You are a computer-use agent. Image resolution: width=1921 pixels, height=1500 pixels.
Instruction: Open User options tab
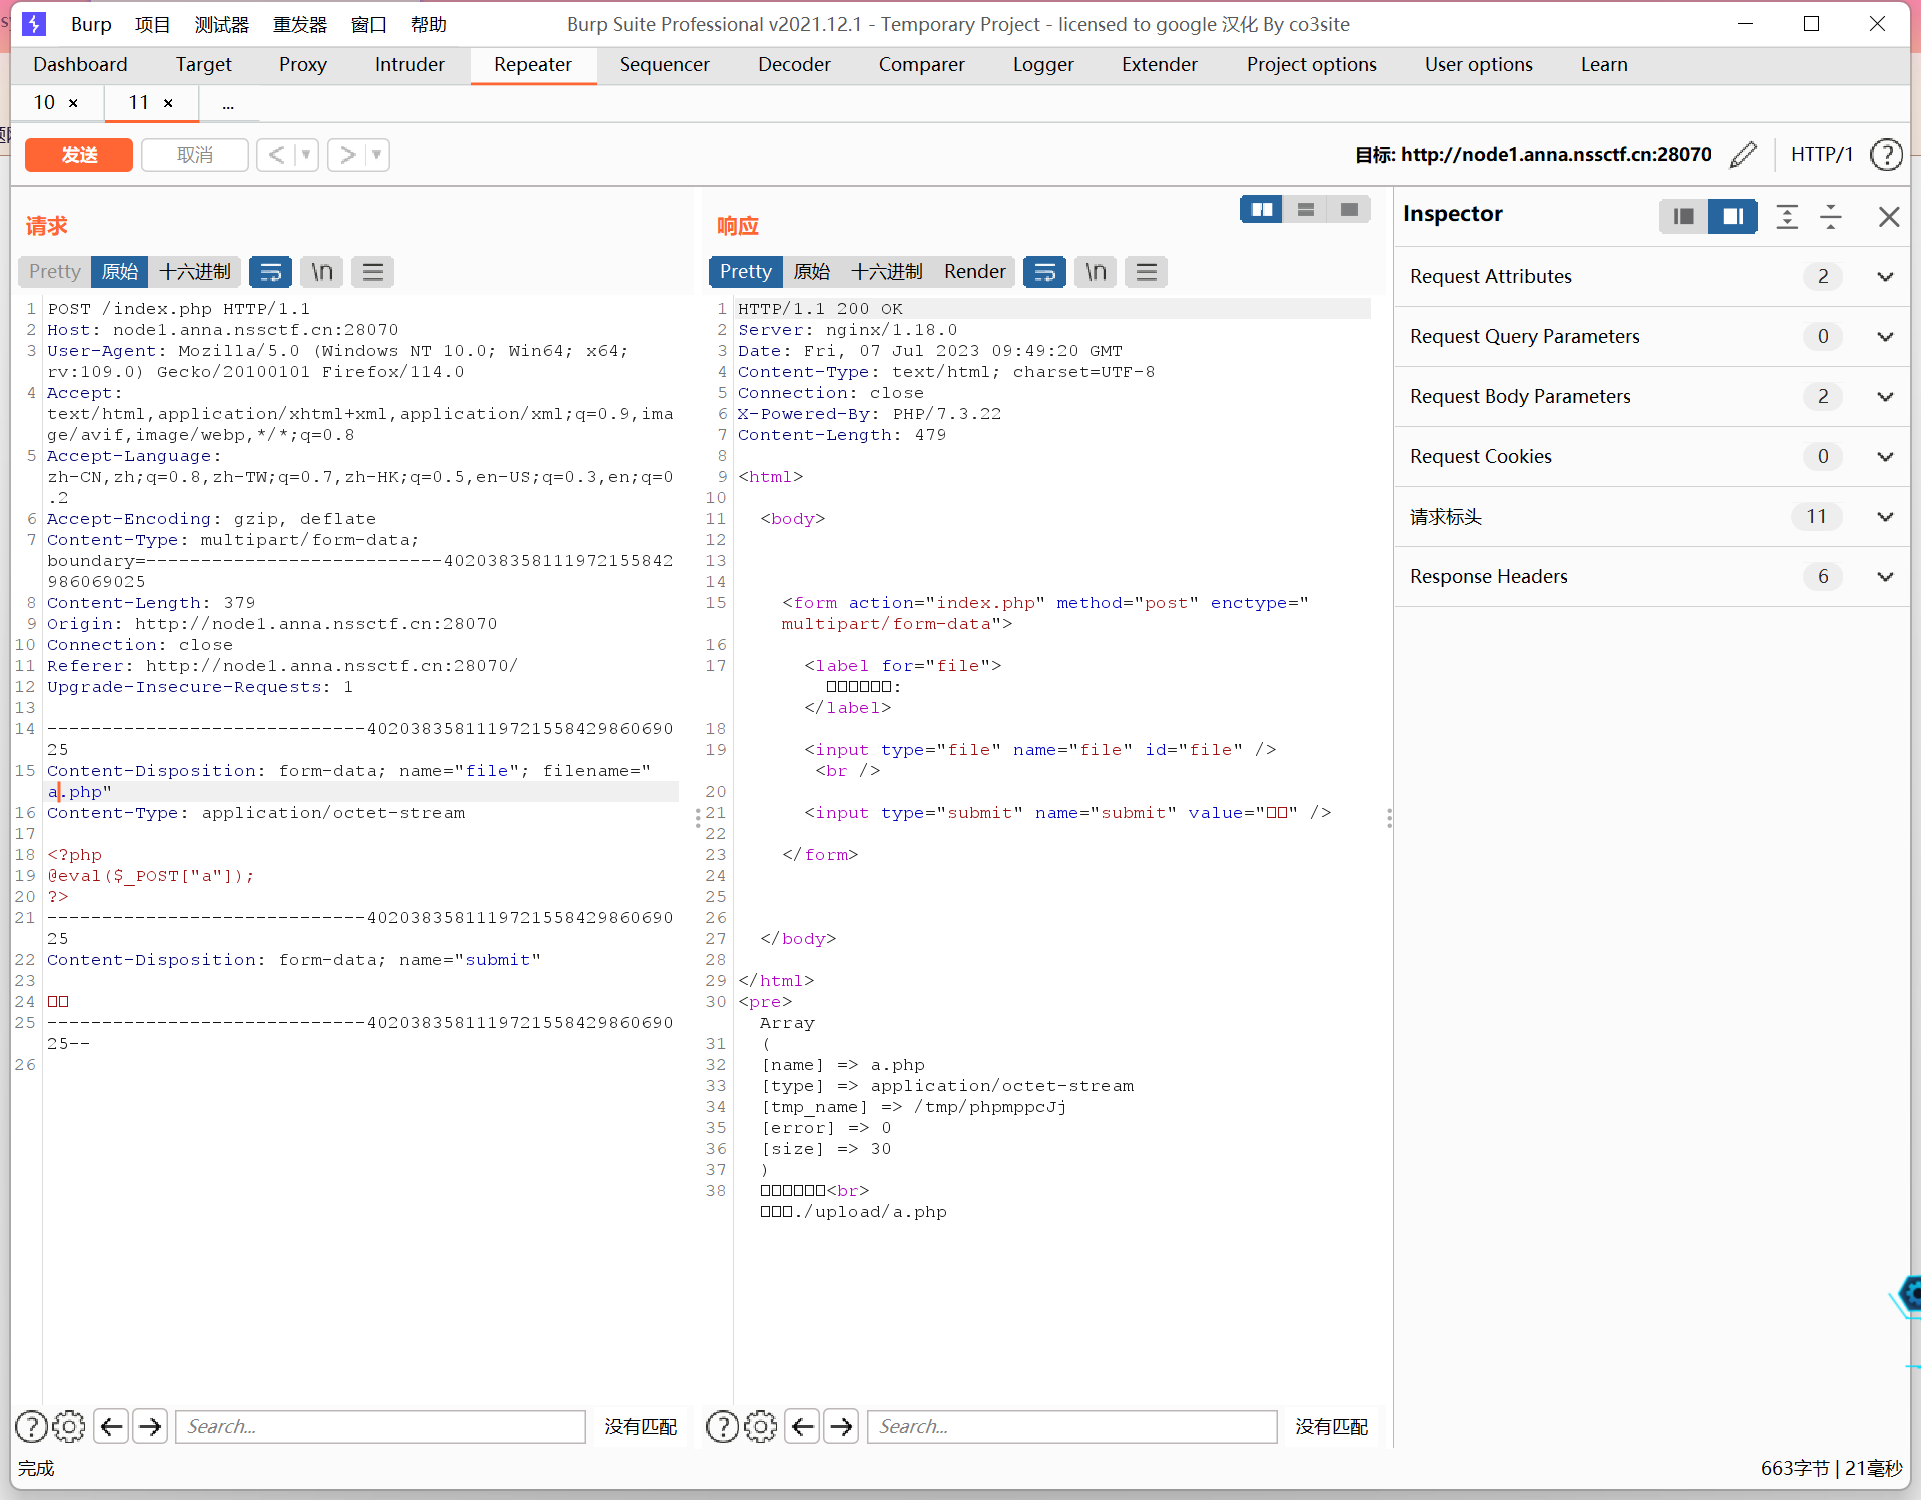coord(1478,65)
